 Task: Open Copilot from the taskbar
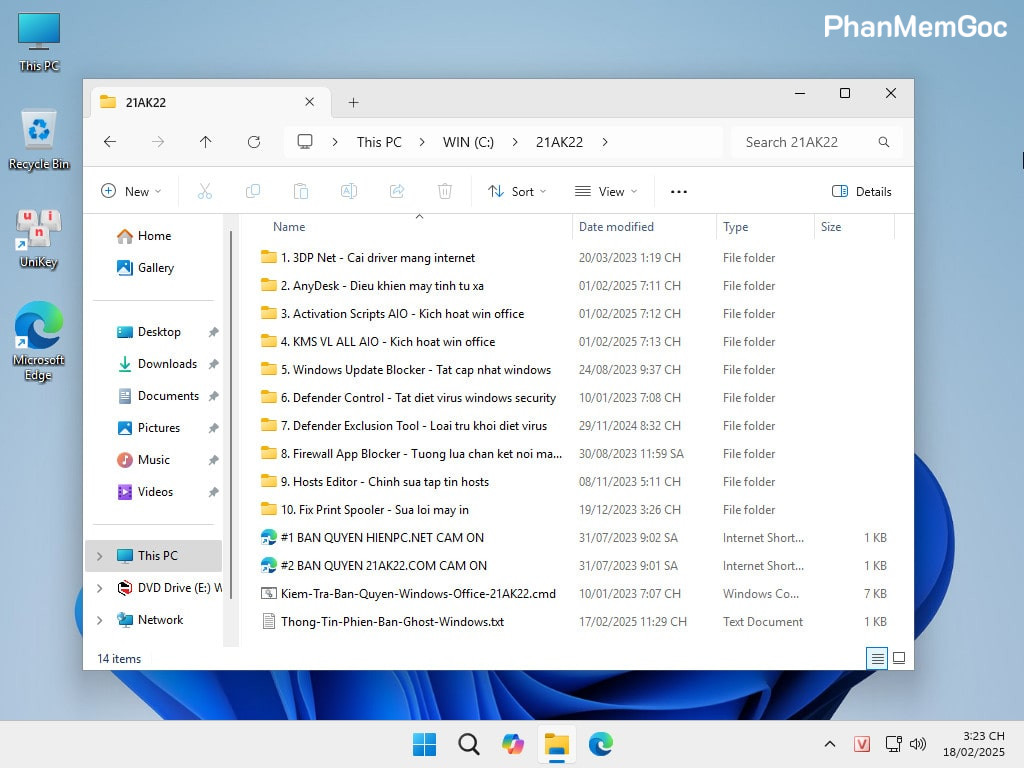(513, 744)
